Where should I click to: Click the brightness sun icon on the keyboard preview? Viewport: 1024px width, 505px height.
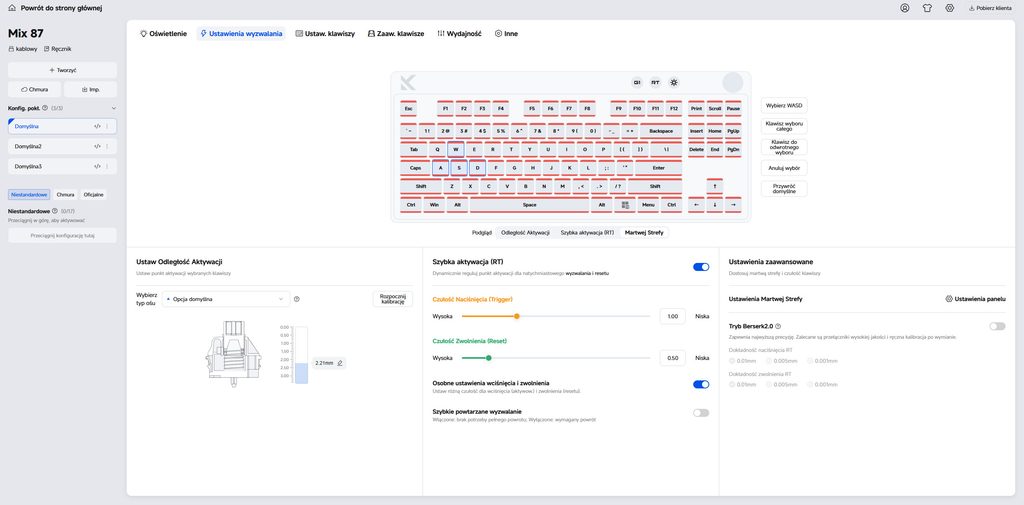point(674,82)
